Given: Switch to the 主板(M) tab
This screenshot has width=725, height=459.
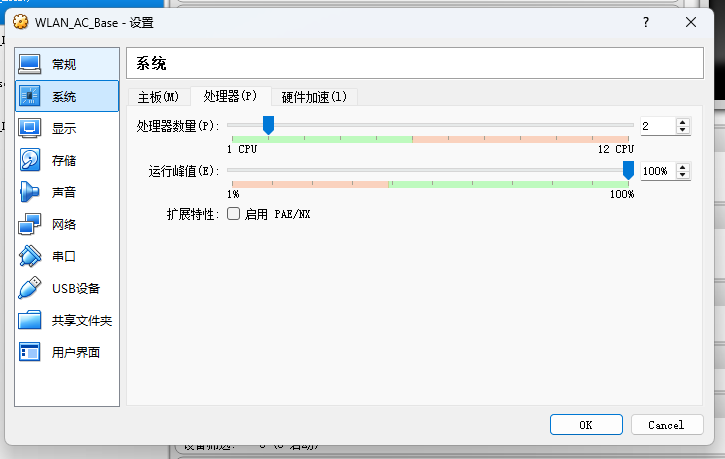Looking at the screenshot, I should point(158,97).
